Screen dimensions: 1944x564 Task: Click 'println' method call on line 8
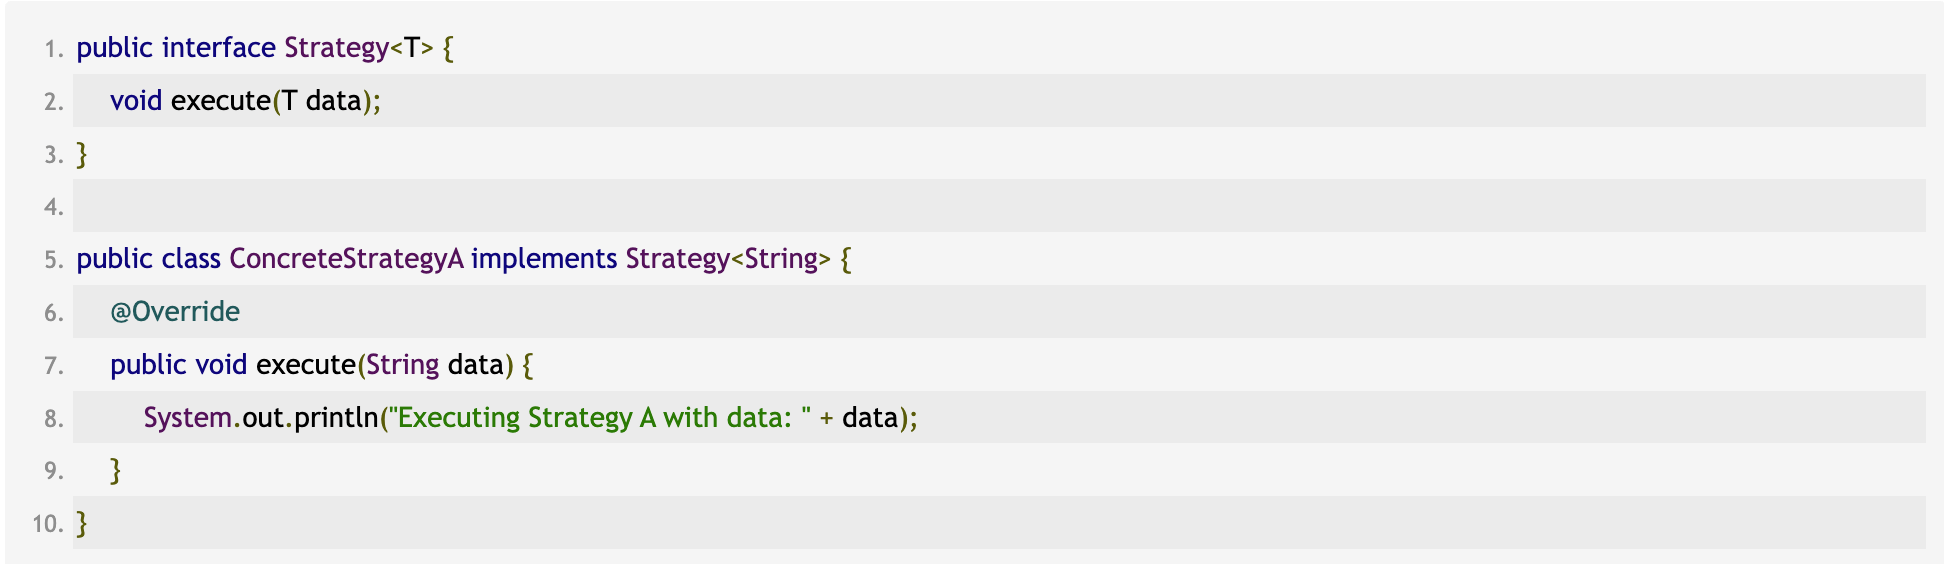(336, 418)
